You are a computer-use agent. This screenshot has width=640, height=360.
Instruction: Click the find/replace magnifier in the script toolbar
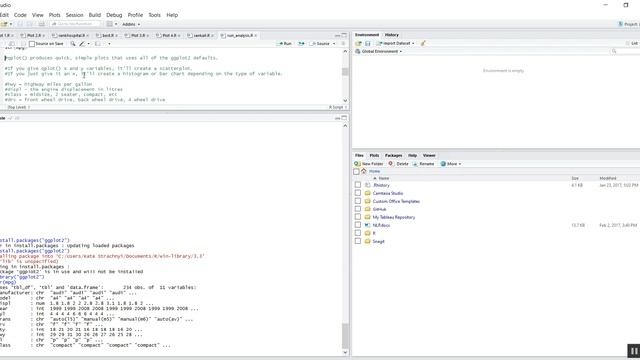point(73,44)
